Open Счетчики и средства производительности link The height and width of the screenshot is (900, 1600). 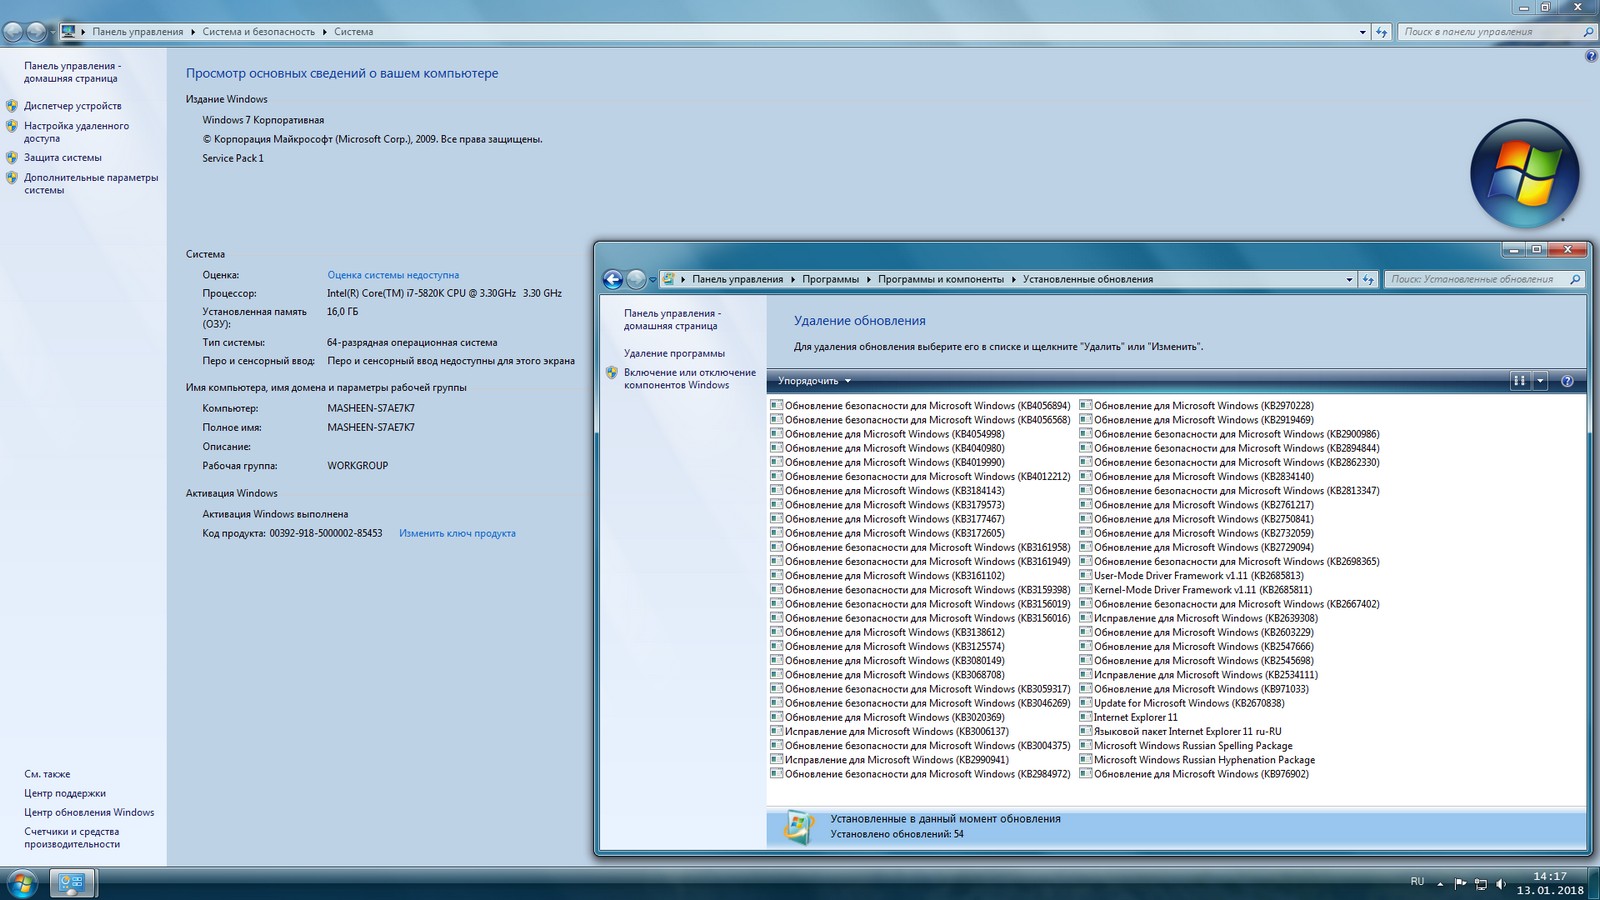click(72, 838)
